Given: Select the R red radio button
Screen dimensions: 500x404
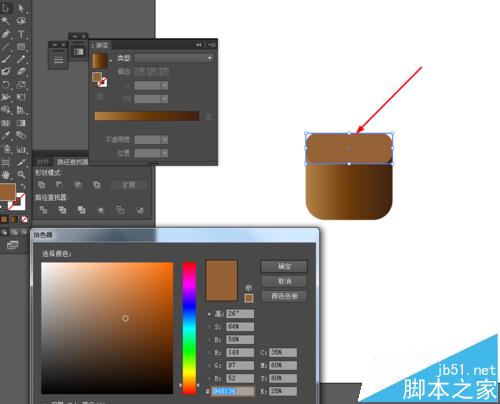Looking at the screenshot, I should [209, 353].
